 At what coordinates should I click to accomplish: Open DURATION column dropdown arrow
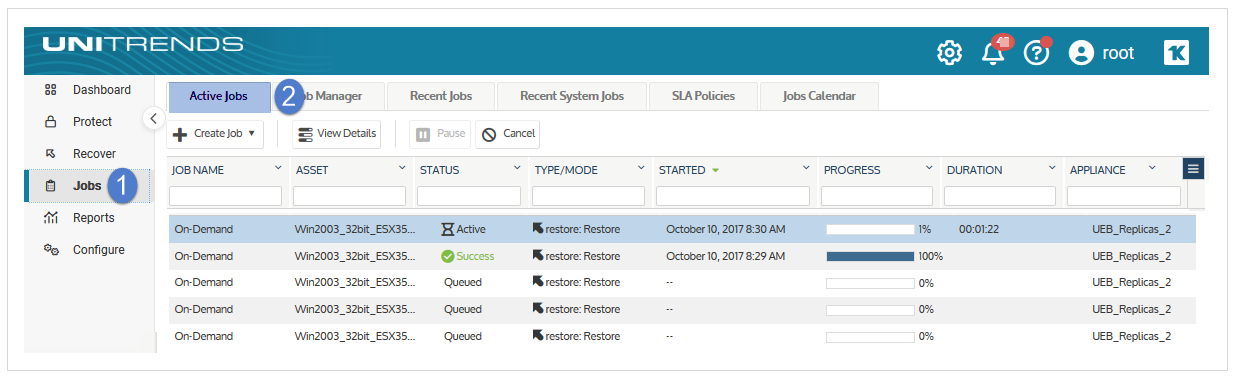1052,169
